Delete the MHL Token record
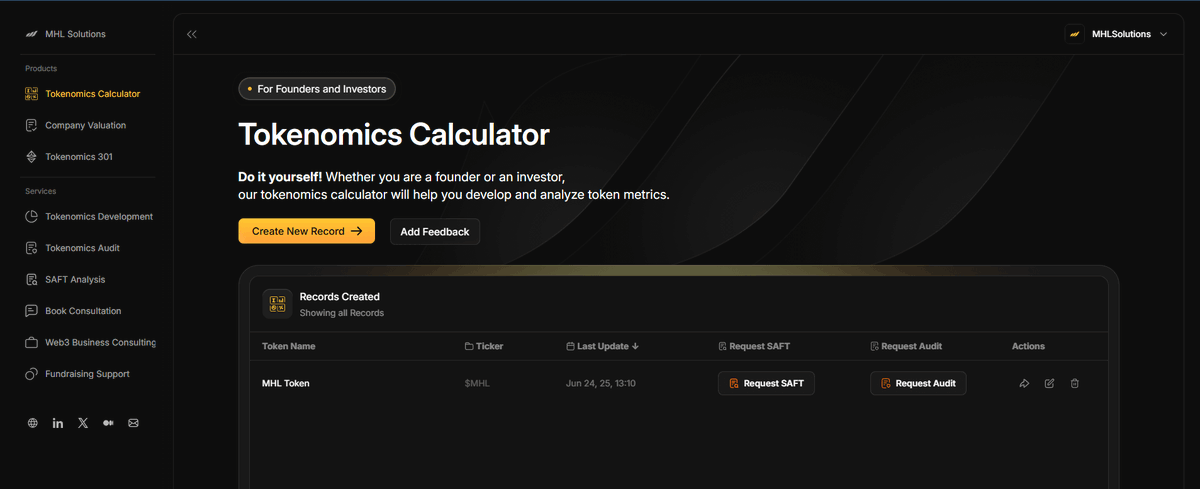The image size is (1200, 489). pyautogui.click(x=1074, y=383)
